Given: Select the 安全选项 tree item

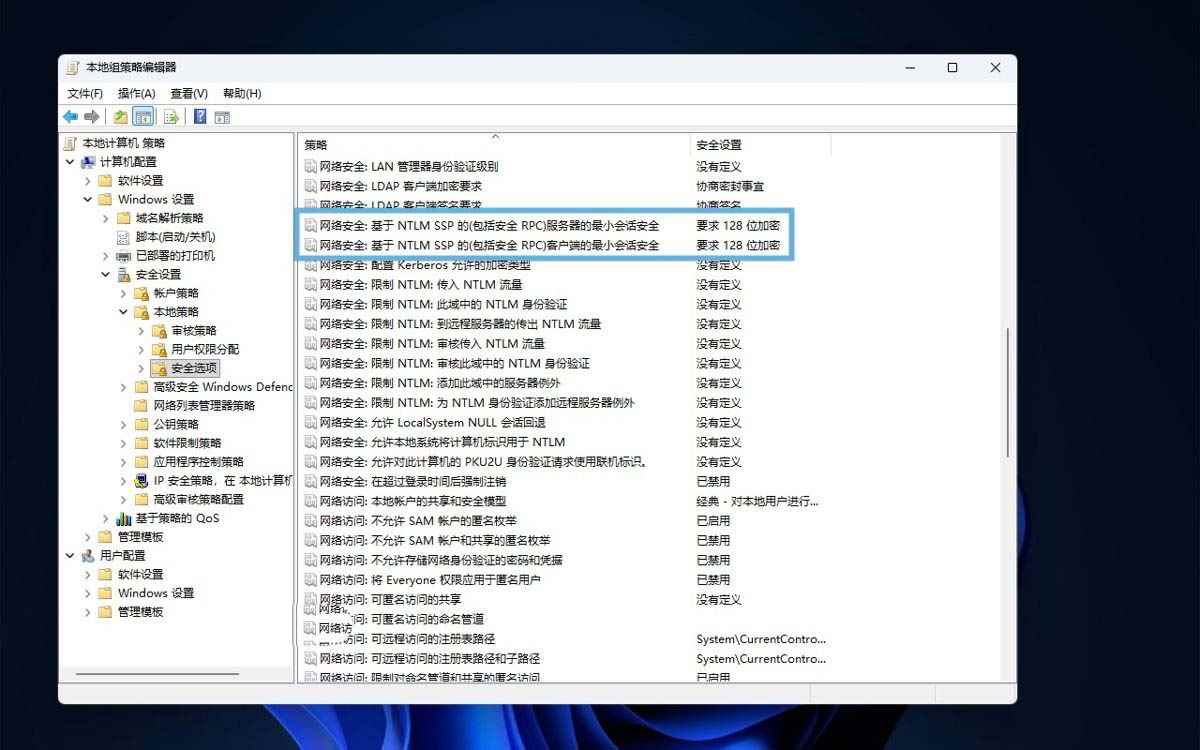Looking at the screenshot, I should pyautogui.click(x=194, y=368).
